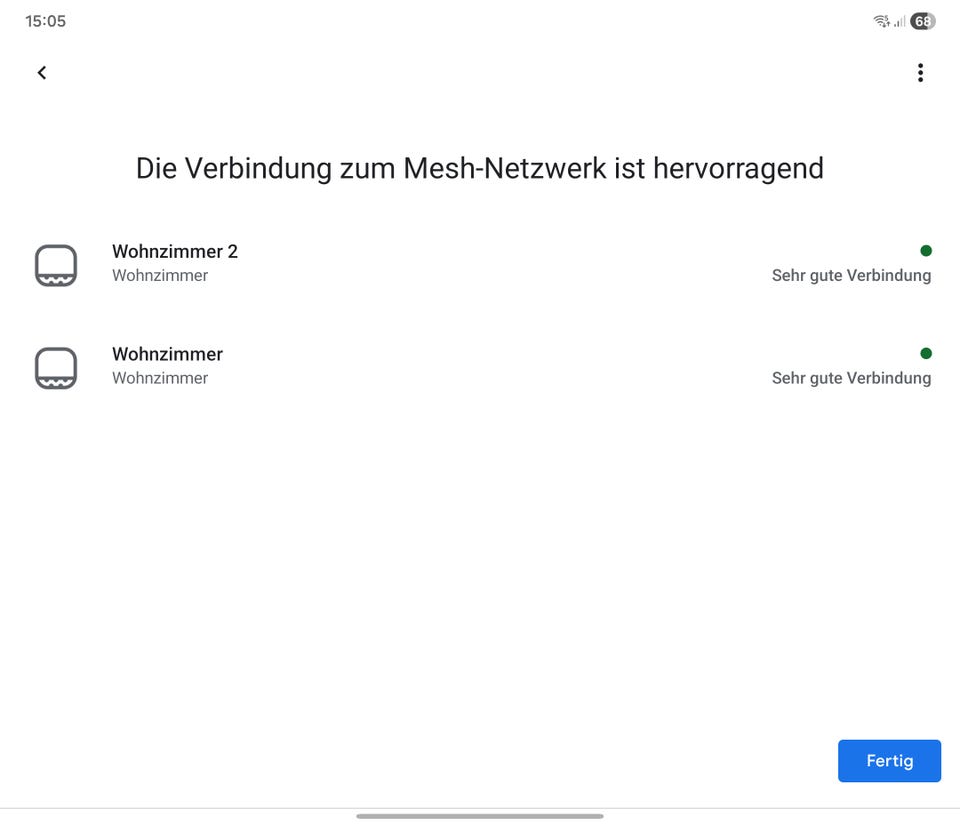Screen dimensions: 960x825
Task: Tap the bottom navigation gesture bar
Action: [480, 816]
